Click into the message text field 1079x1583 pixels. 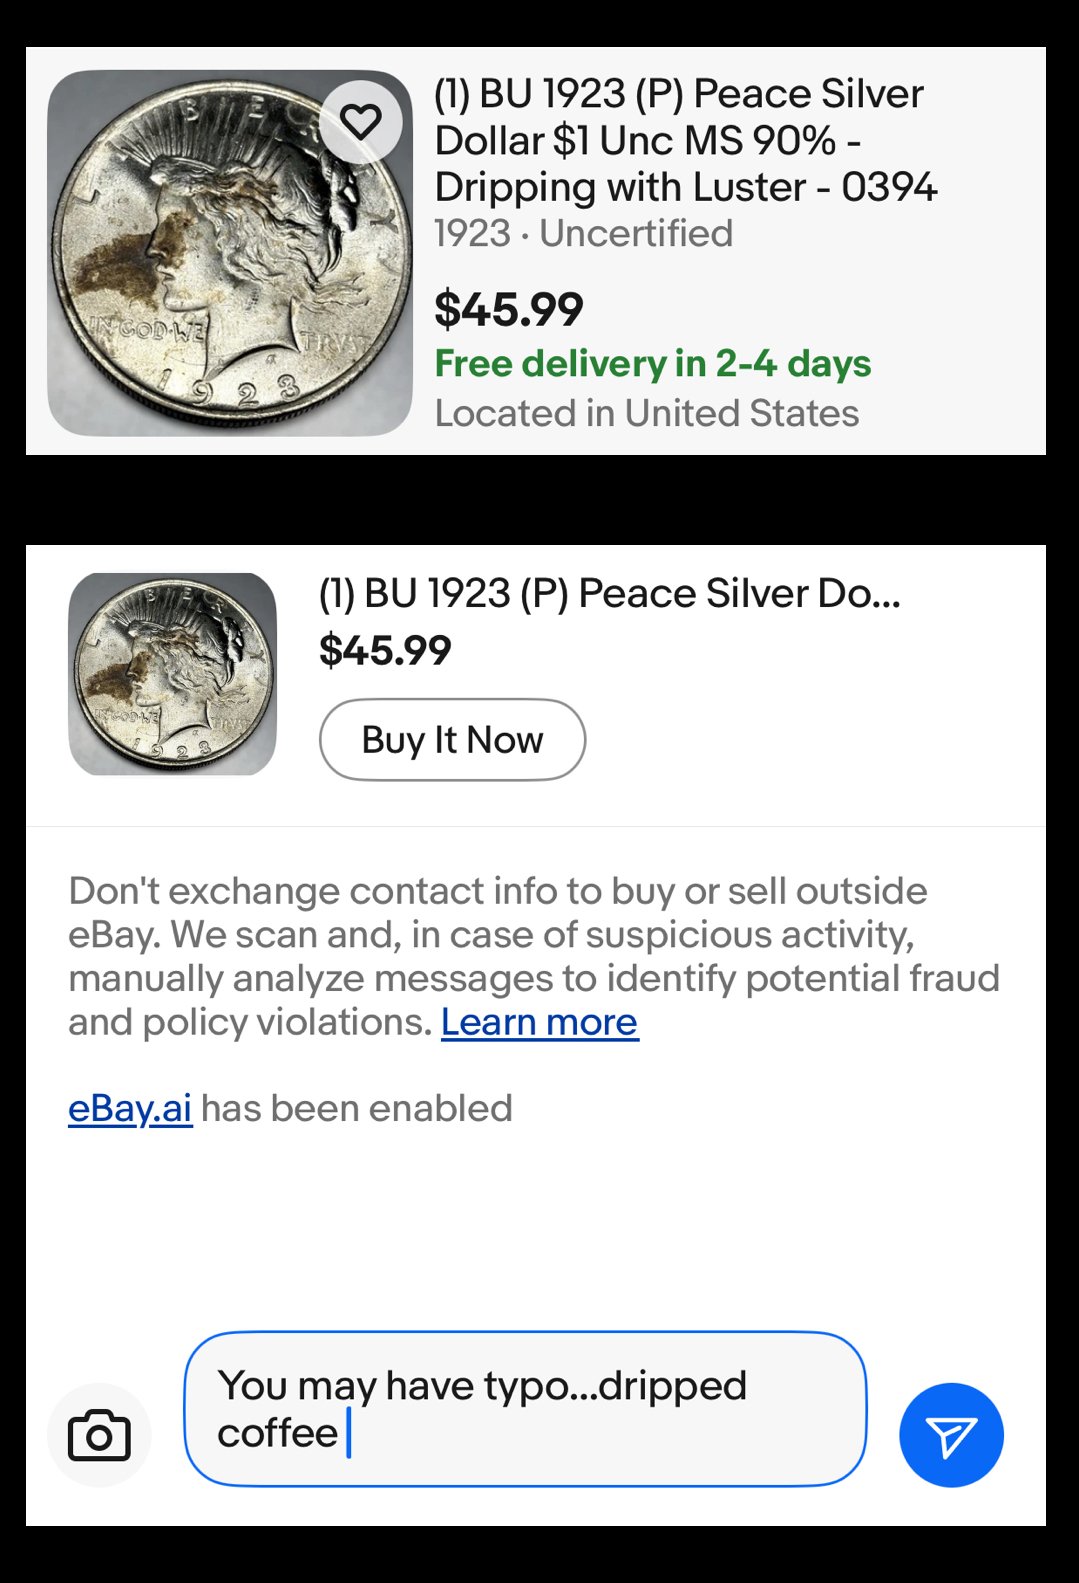pos(525,1409)
